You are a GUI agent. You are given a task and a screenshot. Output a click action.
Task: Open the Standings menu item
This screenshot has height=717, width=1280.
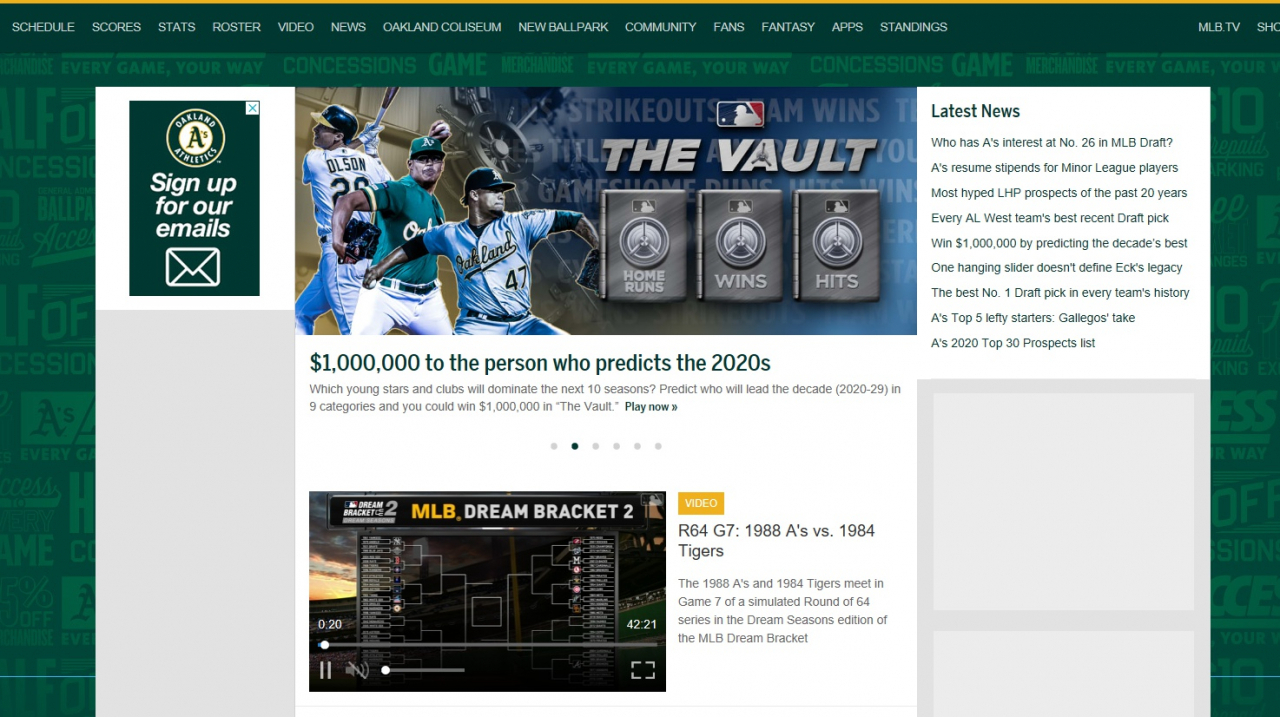click(913, 27)
